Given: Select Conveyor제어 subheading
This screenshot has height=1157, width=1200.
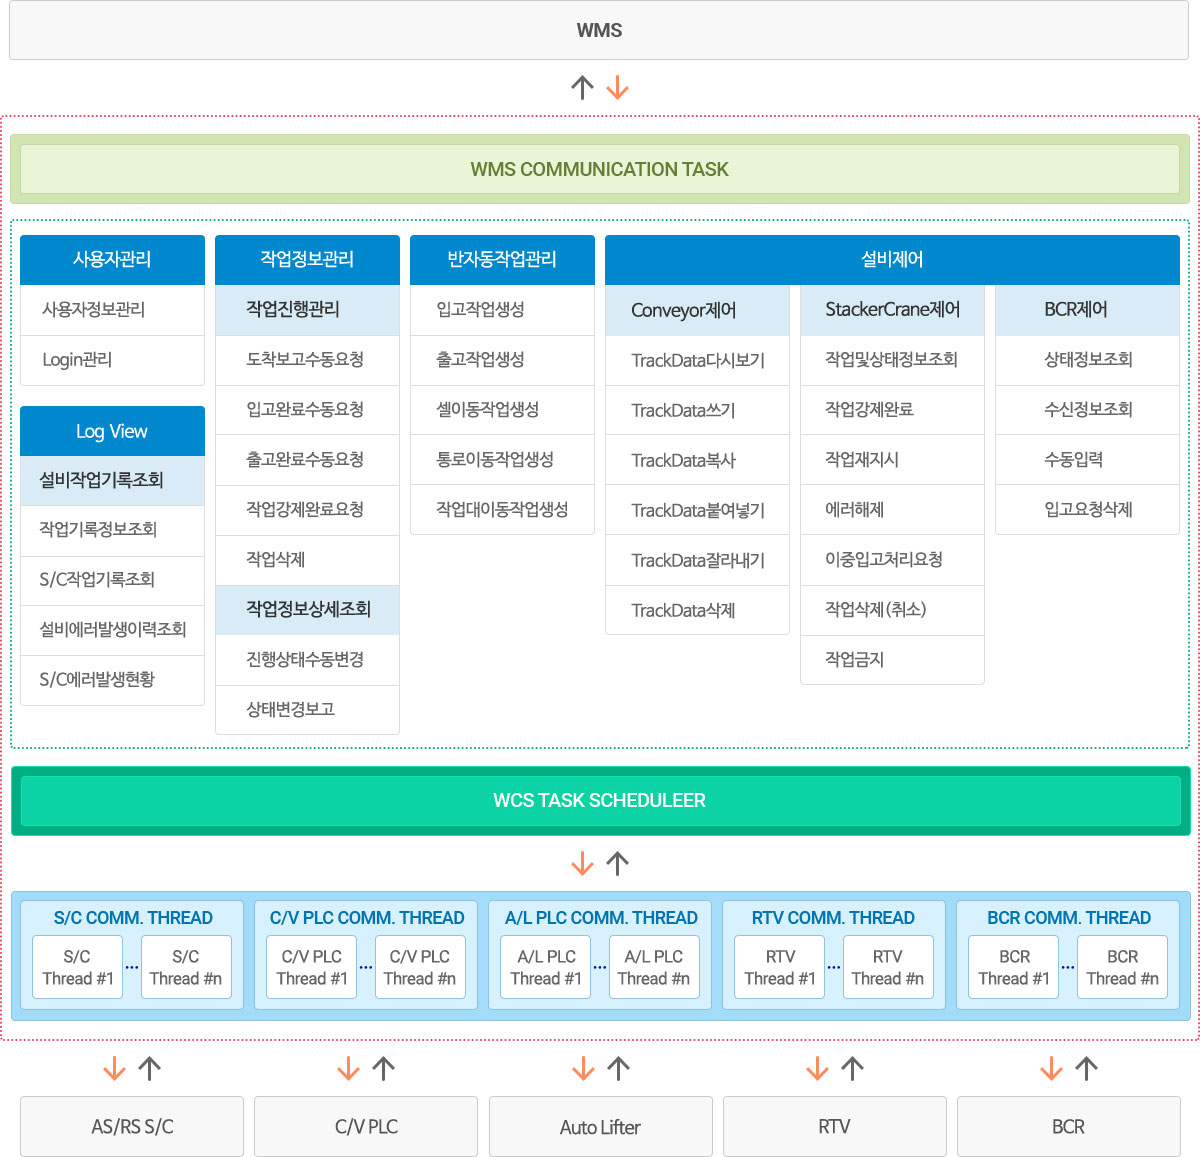Looking at the screenshot, I should pos(697,311).
